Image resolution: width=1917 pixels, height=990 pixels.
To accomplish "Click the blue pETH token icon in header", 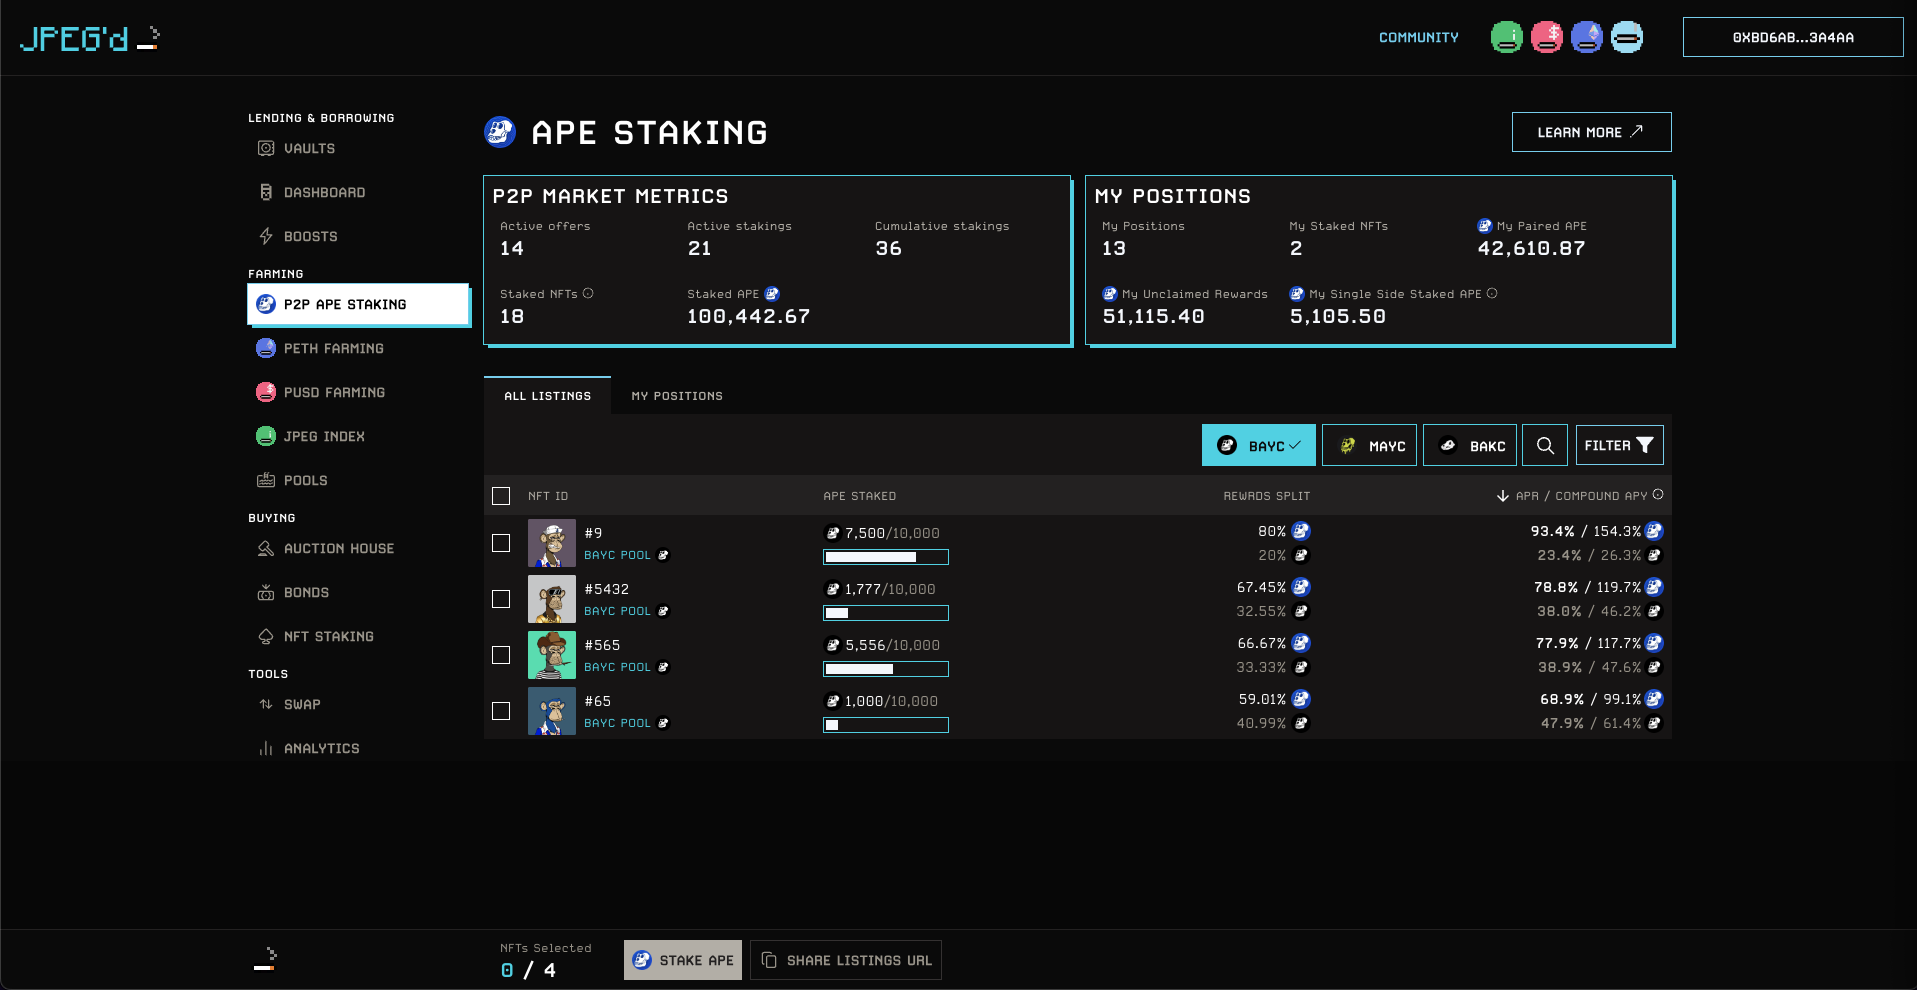I will (x=1586, y=37).
